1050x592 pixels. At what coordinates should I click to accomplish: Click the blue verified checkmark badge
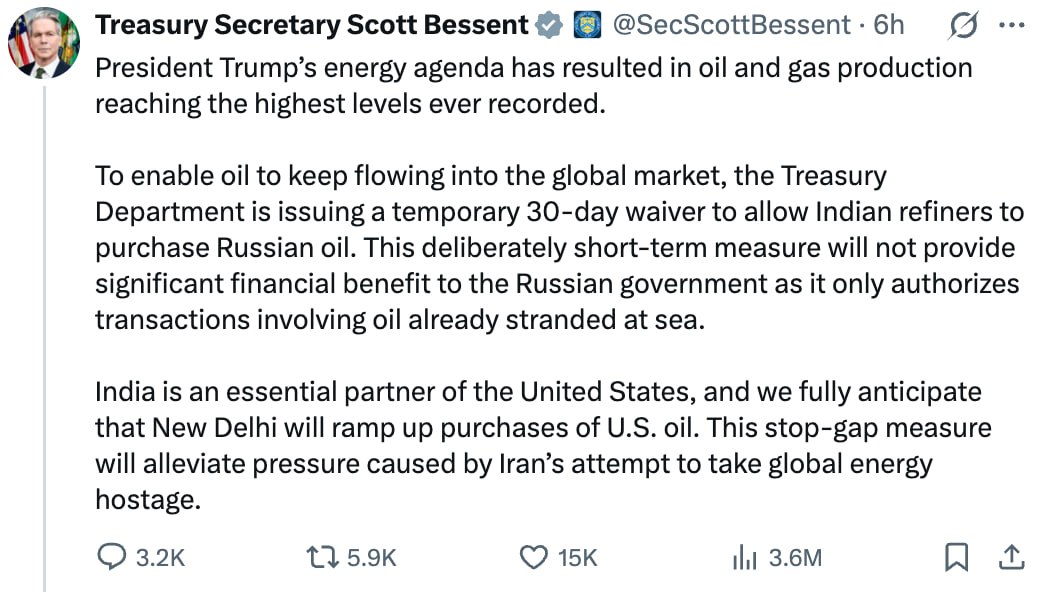550,26
